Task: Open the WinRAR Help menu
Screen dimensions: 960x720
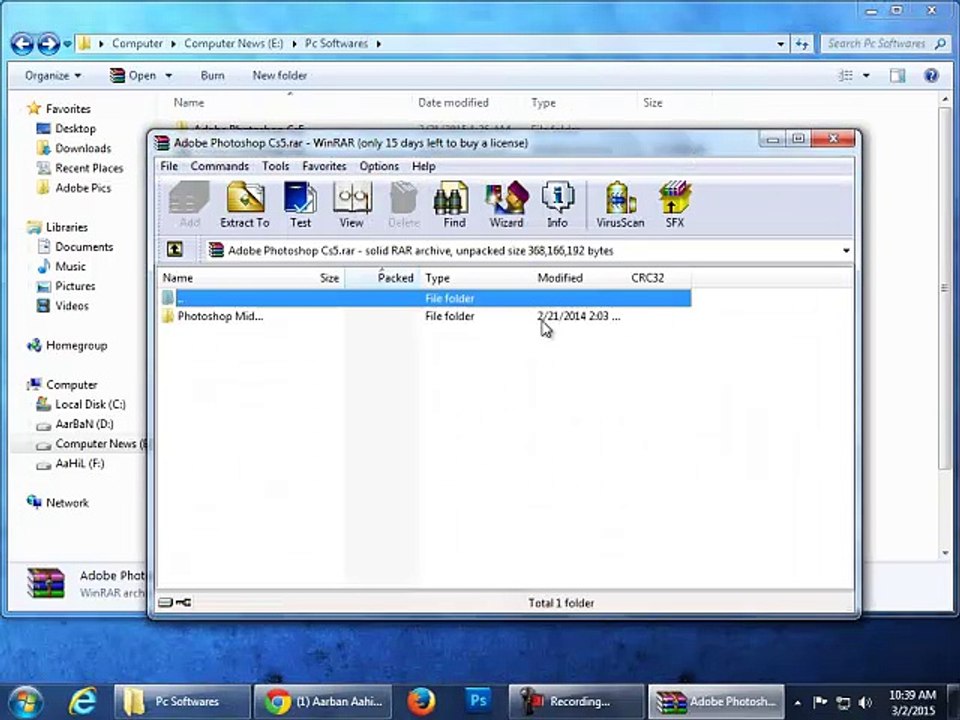Action: pos(424,166)
